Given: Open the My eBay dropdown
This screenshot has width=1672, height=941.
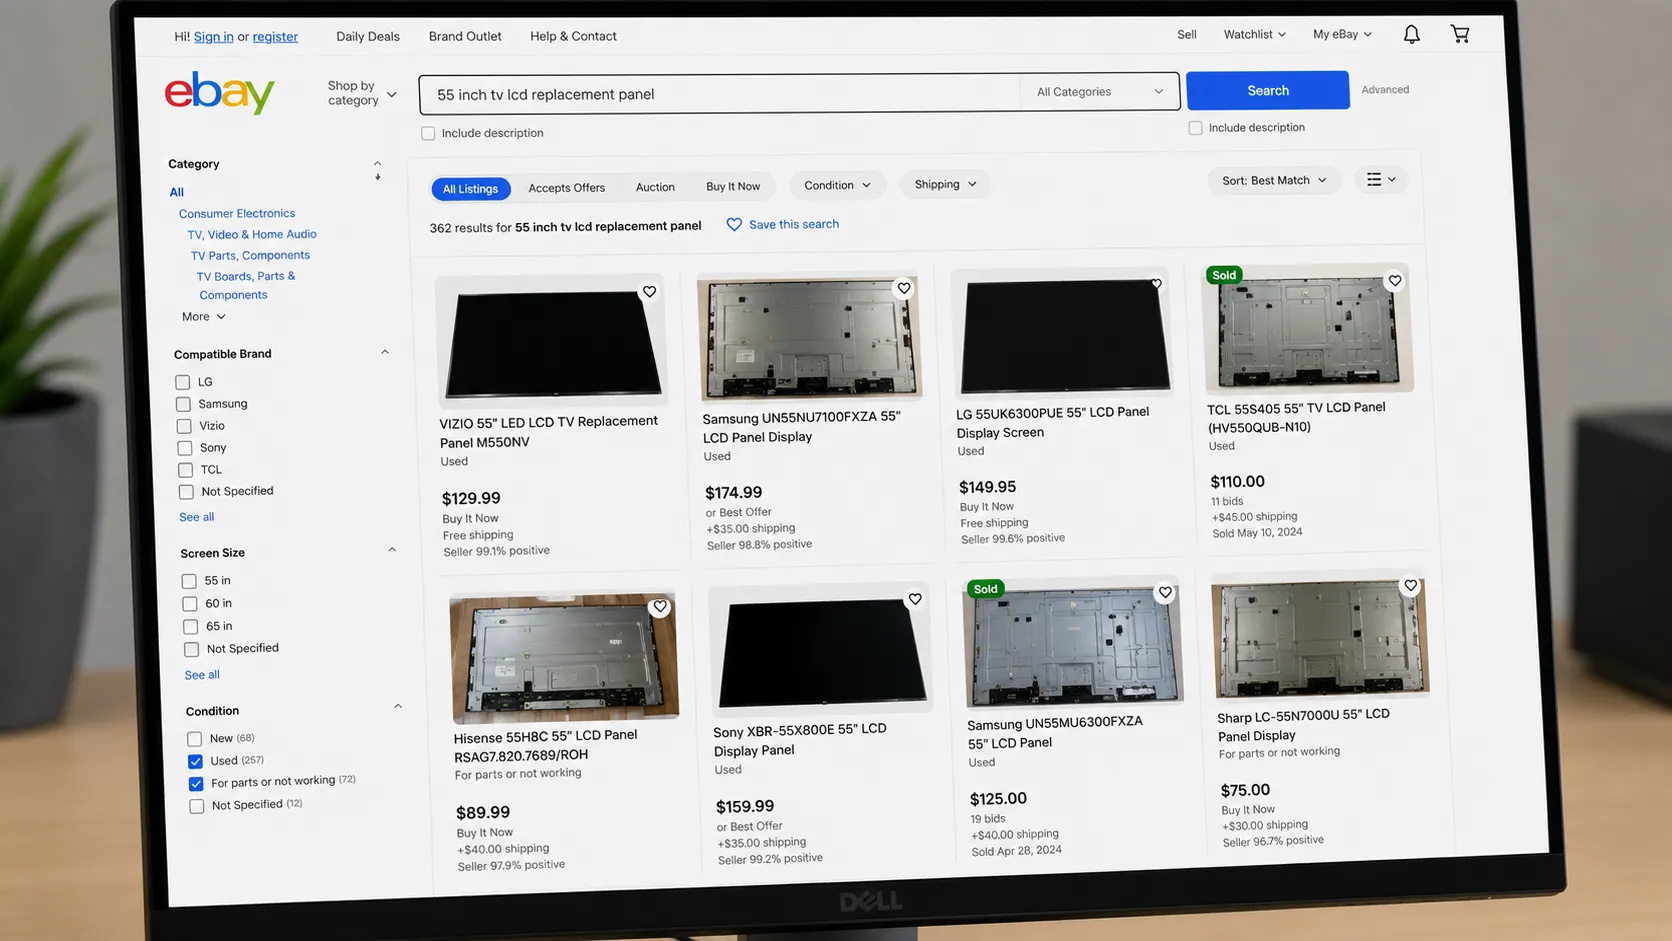Looking at the screenshot, I should coord(1342,34).
